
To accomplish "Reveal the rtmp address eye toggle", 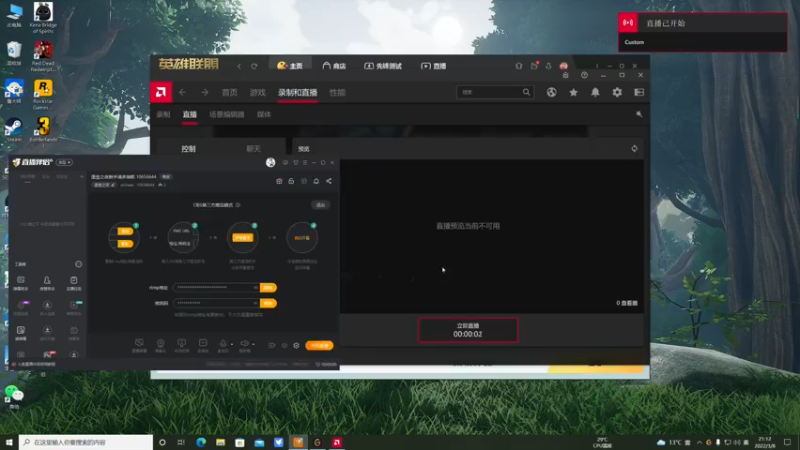I will 256,288.
